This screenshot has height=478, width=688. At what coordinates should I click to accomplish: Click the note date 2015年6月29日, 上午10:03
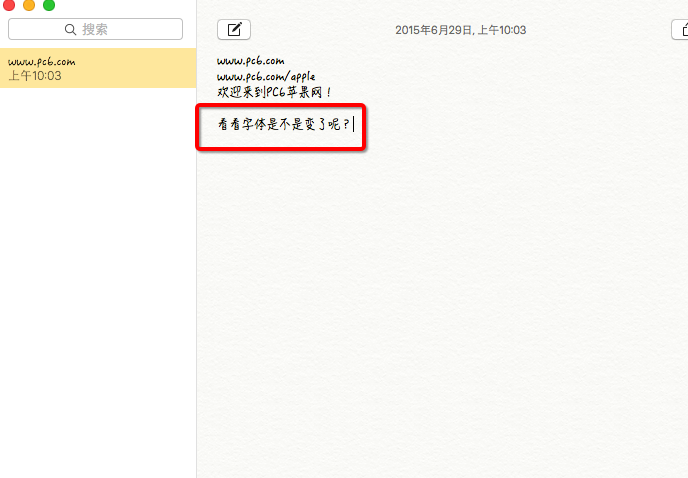click(460, 30)
